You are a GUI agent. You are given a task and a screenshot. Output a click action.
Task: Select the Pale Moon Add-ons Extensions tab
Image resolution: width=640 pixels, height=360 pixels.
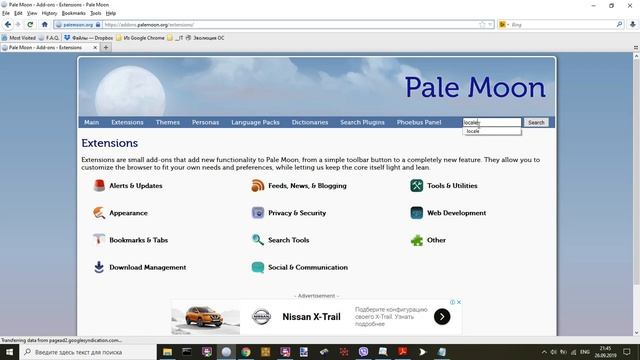pyautogui.click(x=45, y=47)
